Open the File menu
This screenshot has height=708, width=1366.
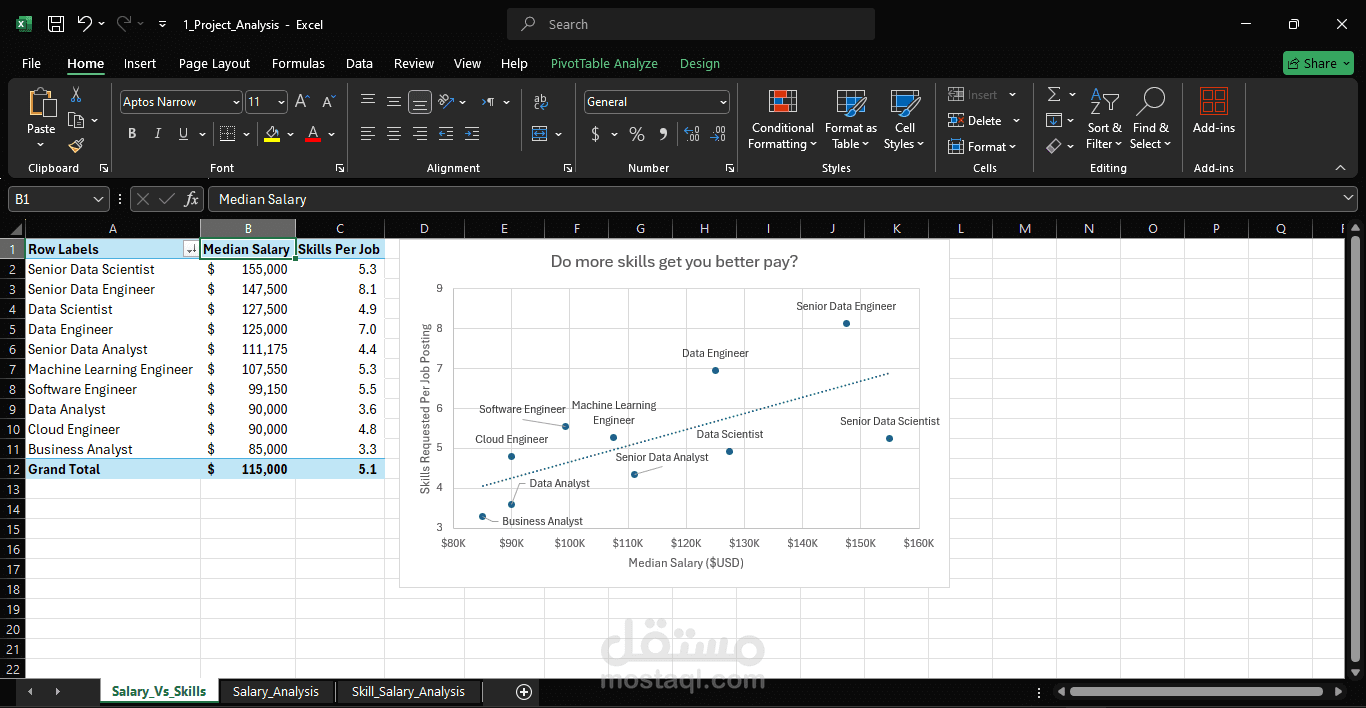pos(31,63)
